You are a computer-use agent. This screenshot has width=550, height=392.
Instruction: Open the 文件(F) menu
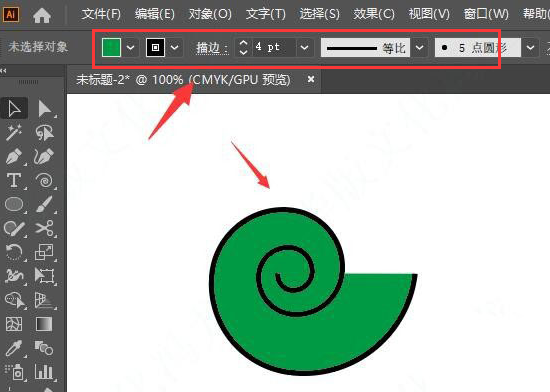coord(101,14)
